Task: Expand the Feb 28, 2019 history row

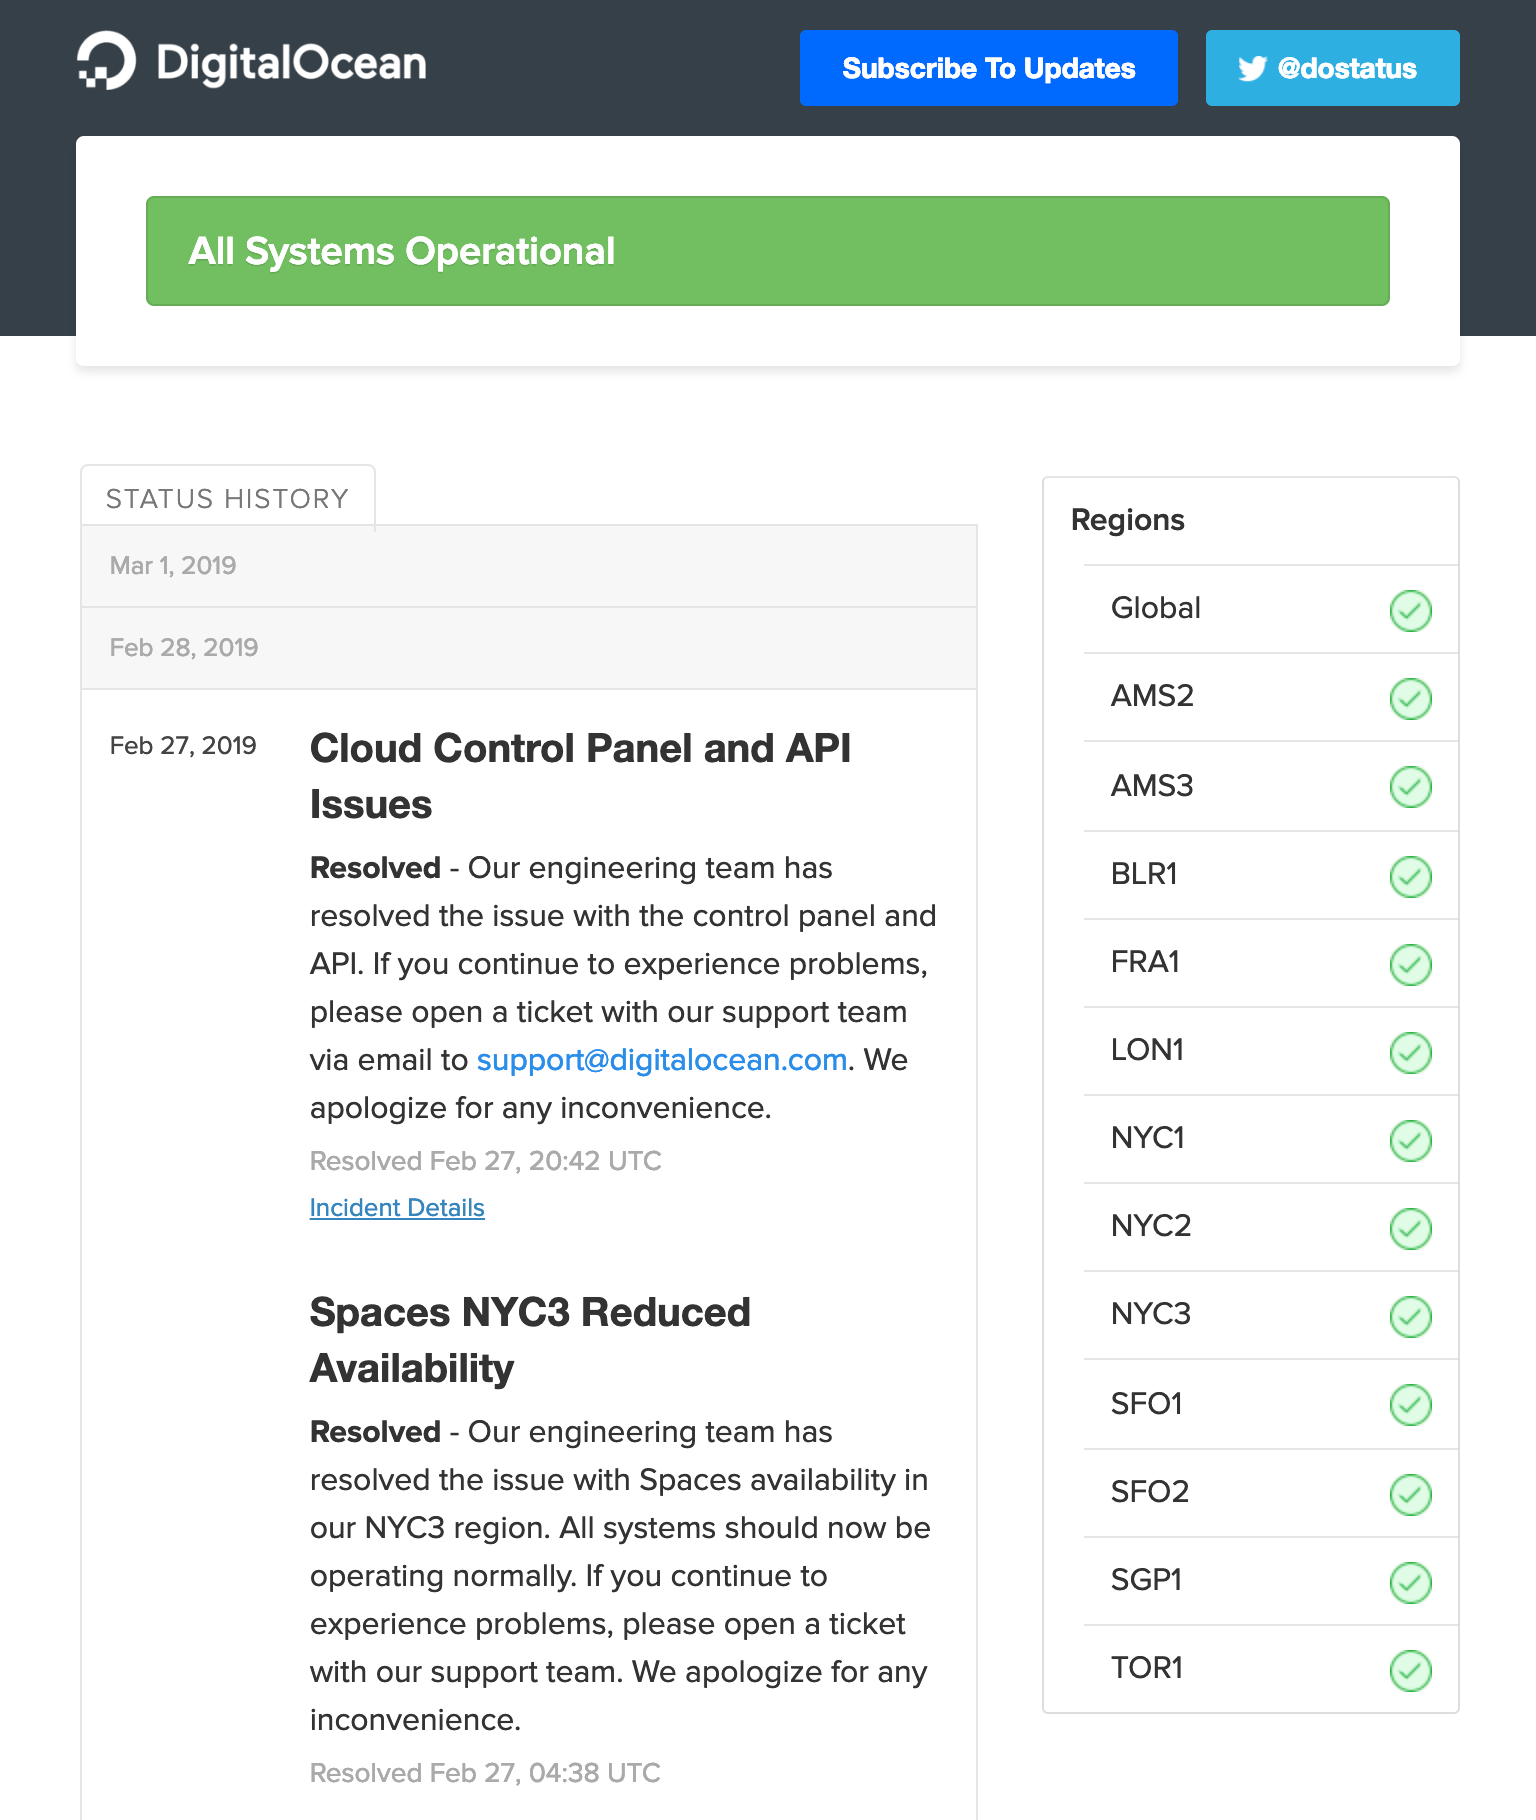Action: click(x=528, y=648)
